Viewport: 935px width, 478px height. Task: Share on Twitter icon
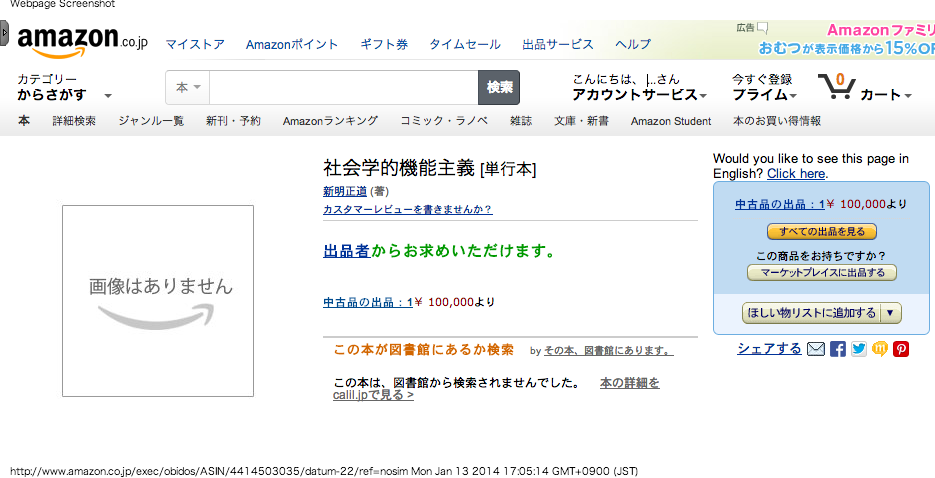pos(859,349)
